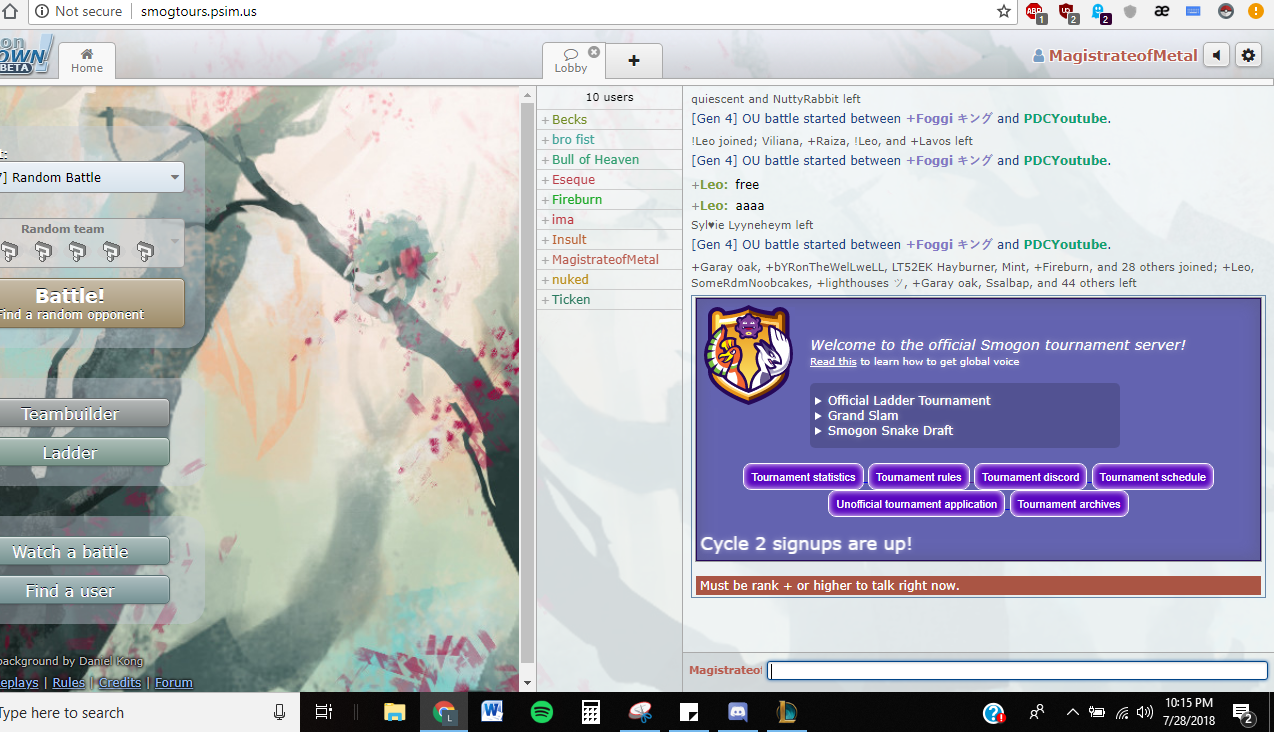Image resolution: width=1274 pixels, height=732 pixels.
Task: Open Calculator from the taskbar
Action: (x=590, y=712)
